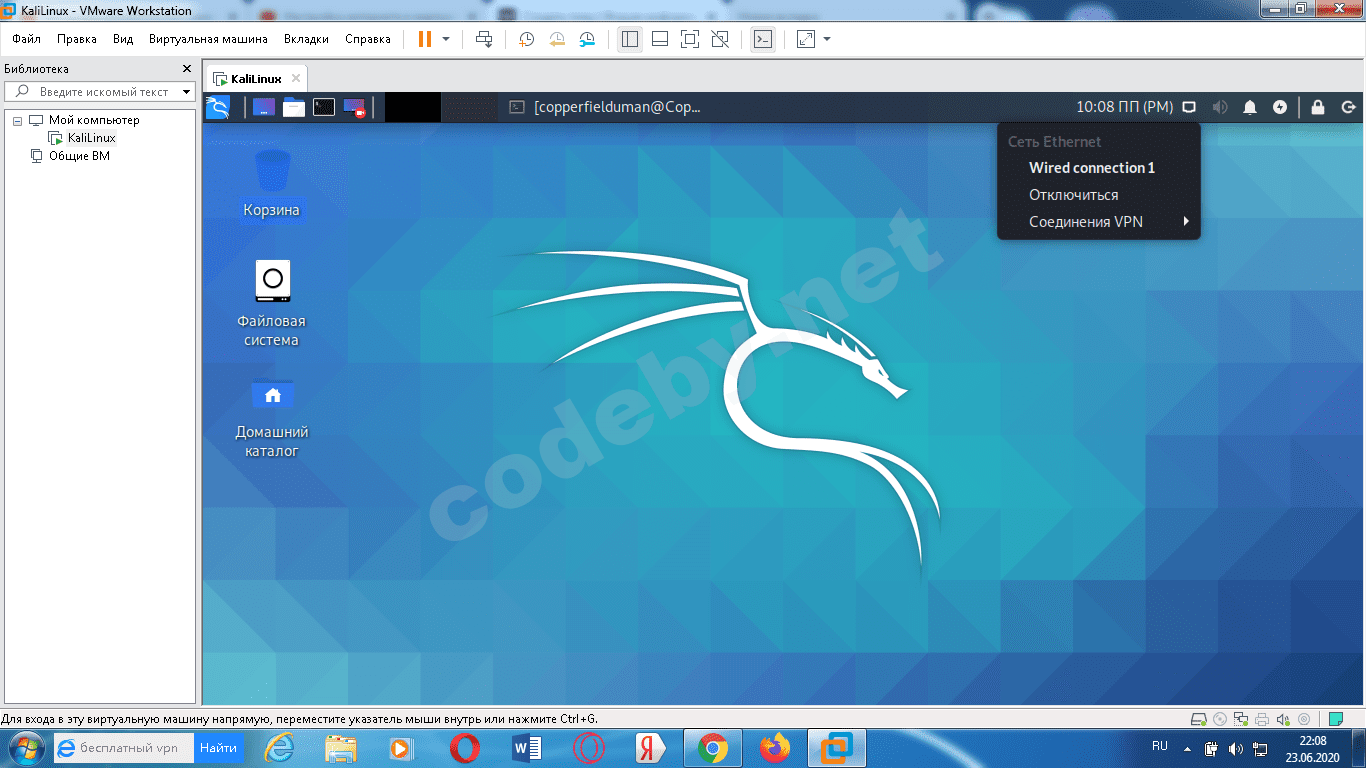
Task: Open the Kali applications menu dragon icon
Action: (218, 107)
